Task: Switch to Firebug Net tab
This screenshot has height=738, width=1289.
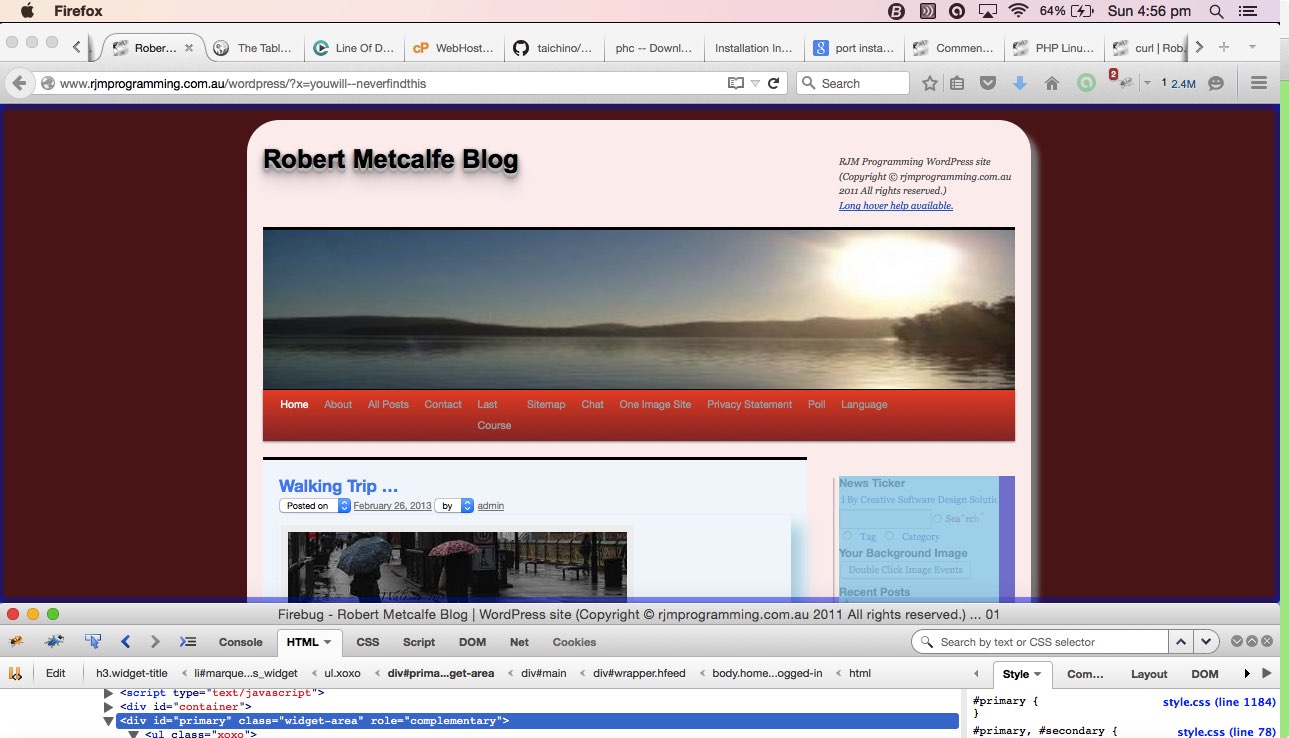Action: 519,642
